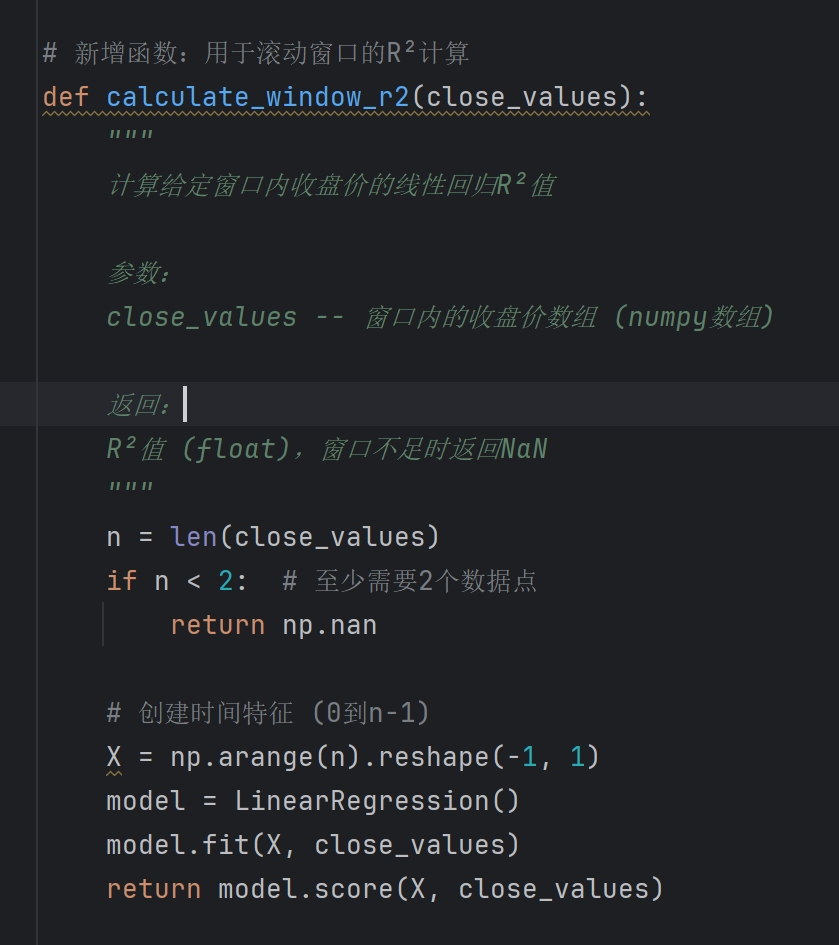Click the R² float return description line
Viewport: 839px width, 945px height.
tap(327, 449)
